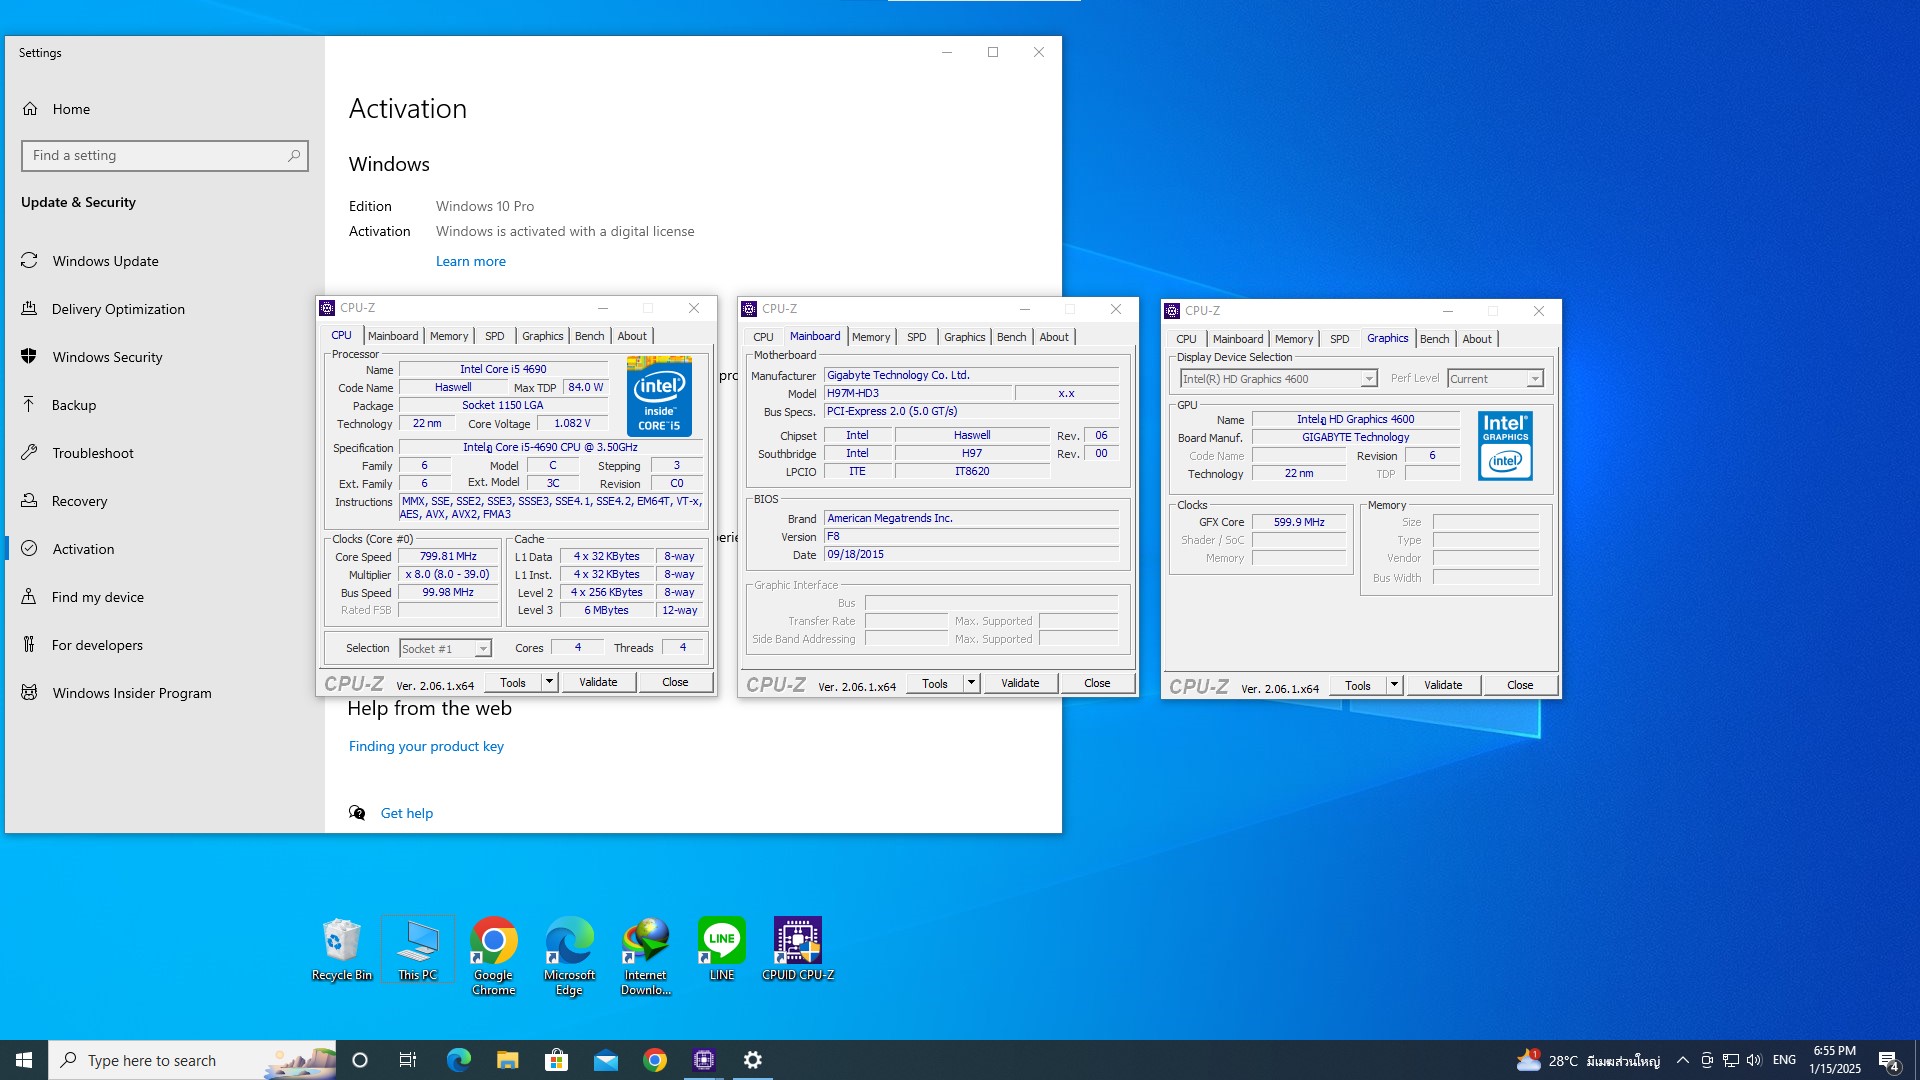Open Microsoft Store from taskbar

(x=556, y=1060)
